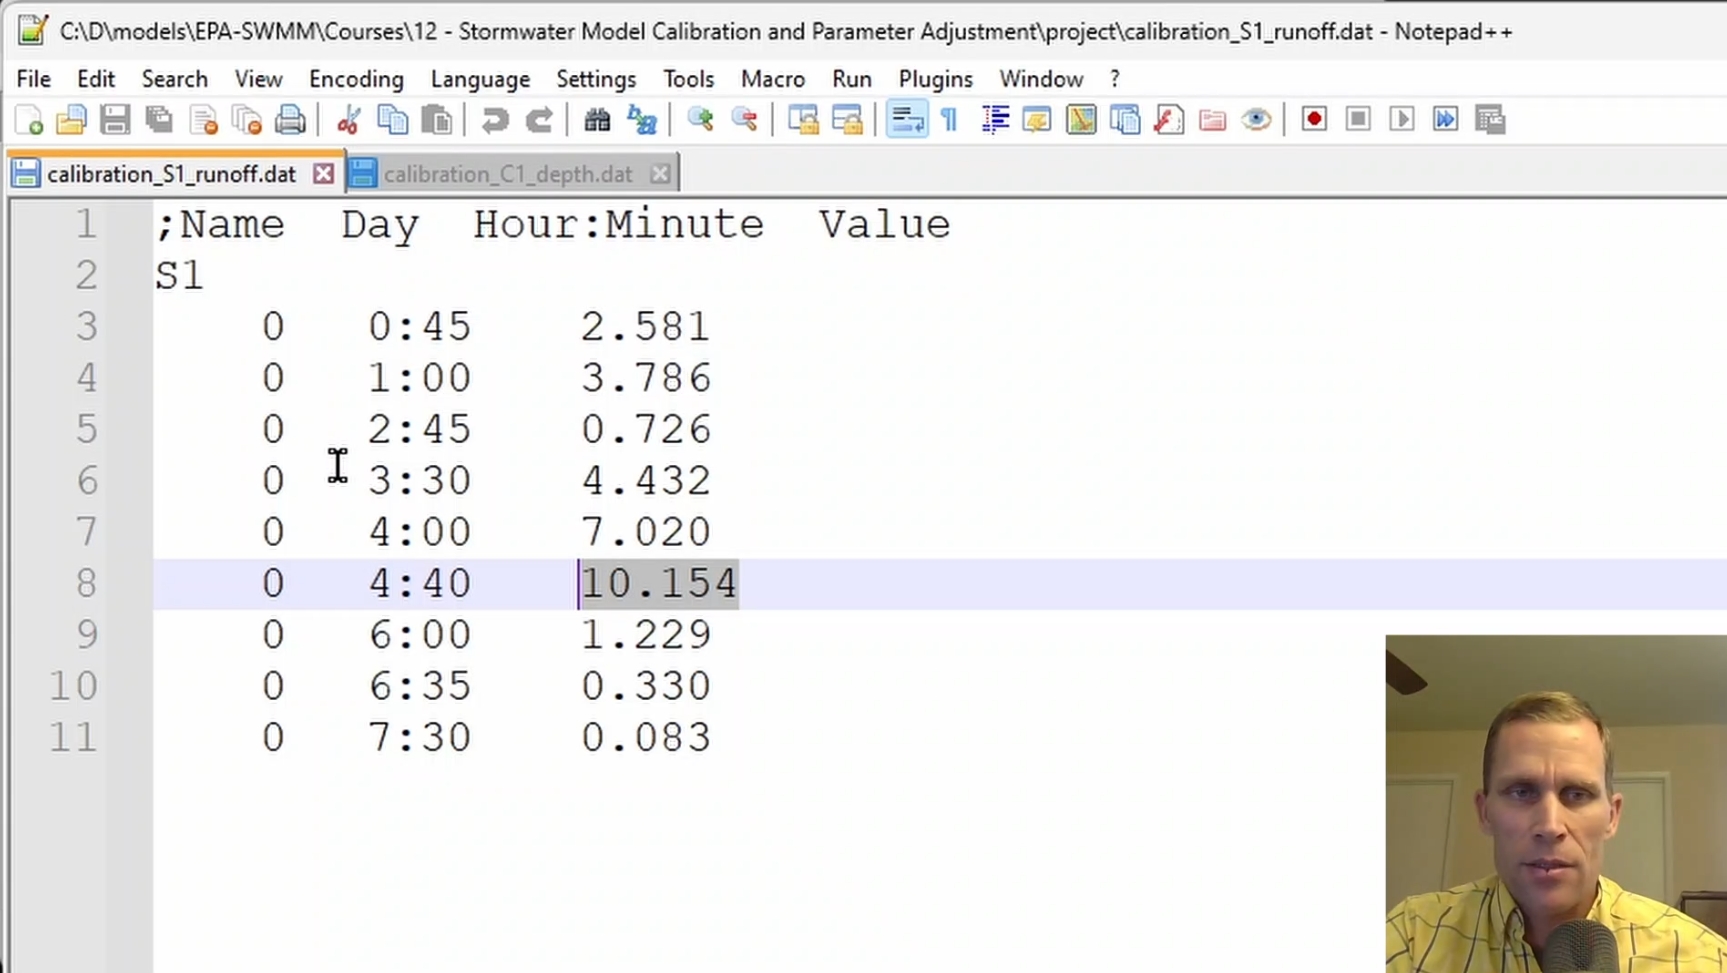Paste with the clipboard icon
This screenshot has height=973, width=1727.
[437, 120]
